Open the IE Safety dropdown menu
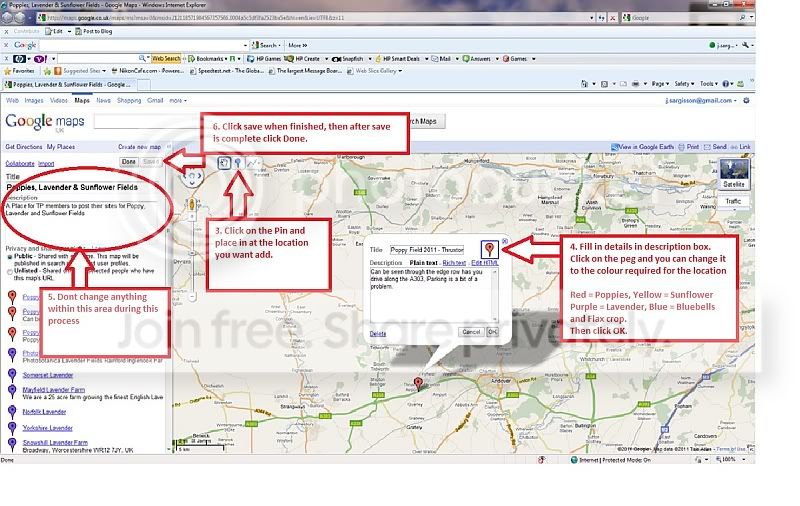The height and width of the screenshot is (506, 800). click(684, 84)
